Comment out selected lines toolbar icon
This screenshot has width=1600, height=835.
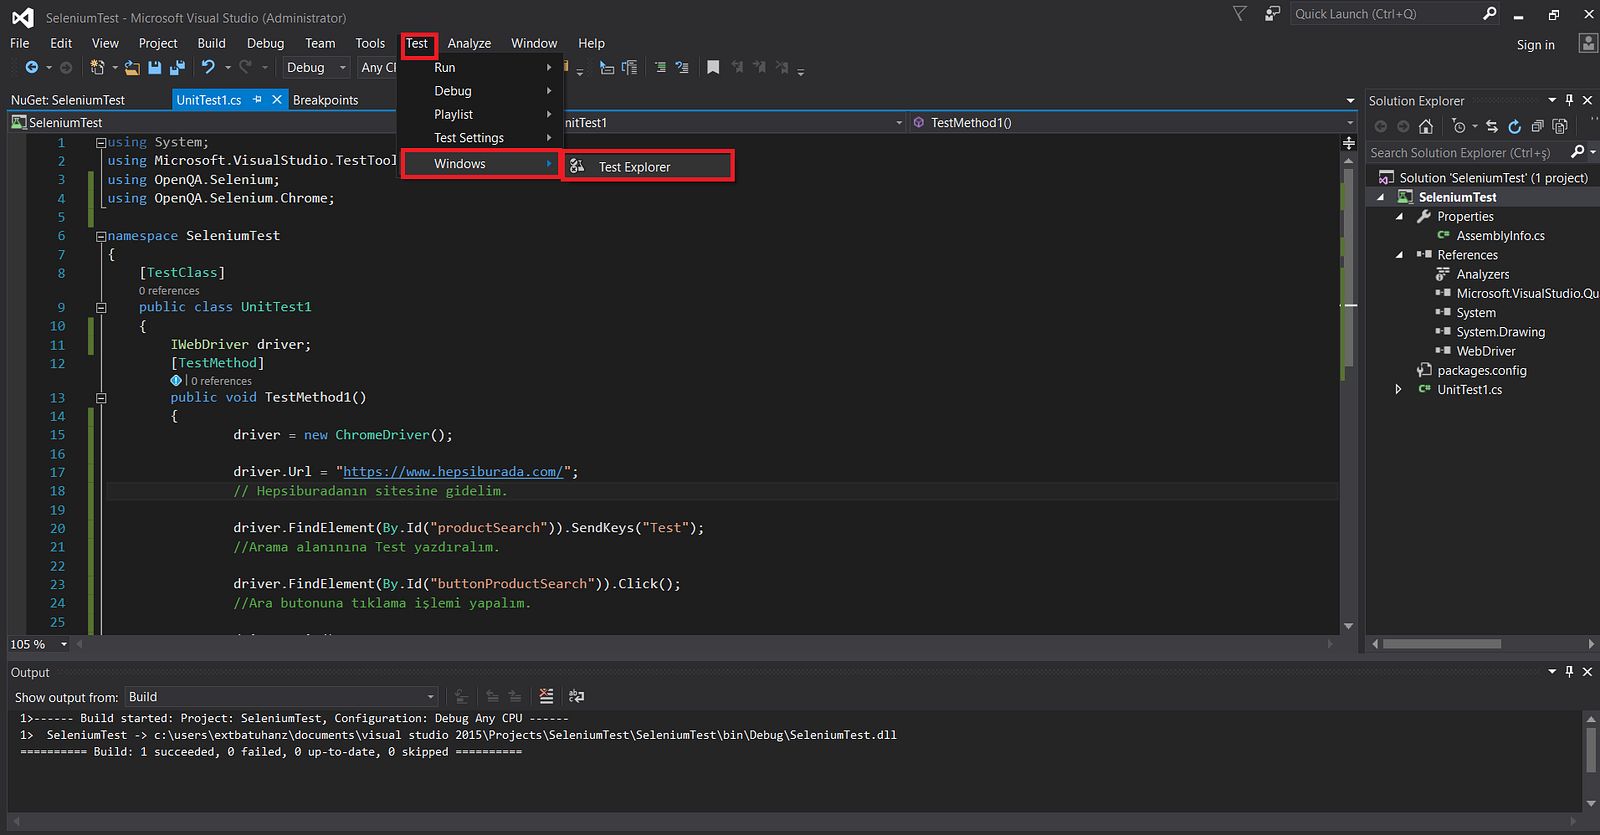(660, 67)
